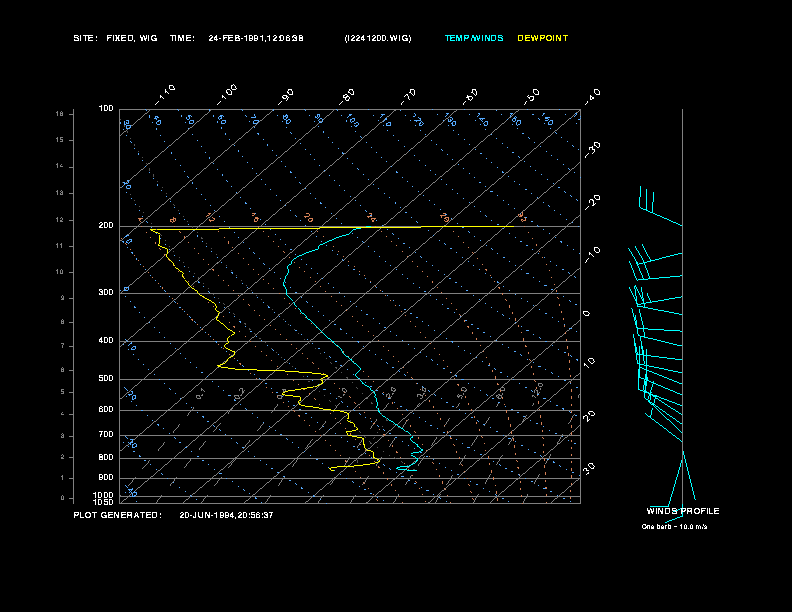Click temperature label -110 along top
This screenshot has height=612, width=792.
tap(165, 95)
